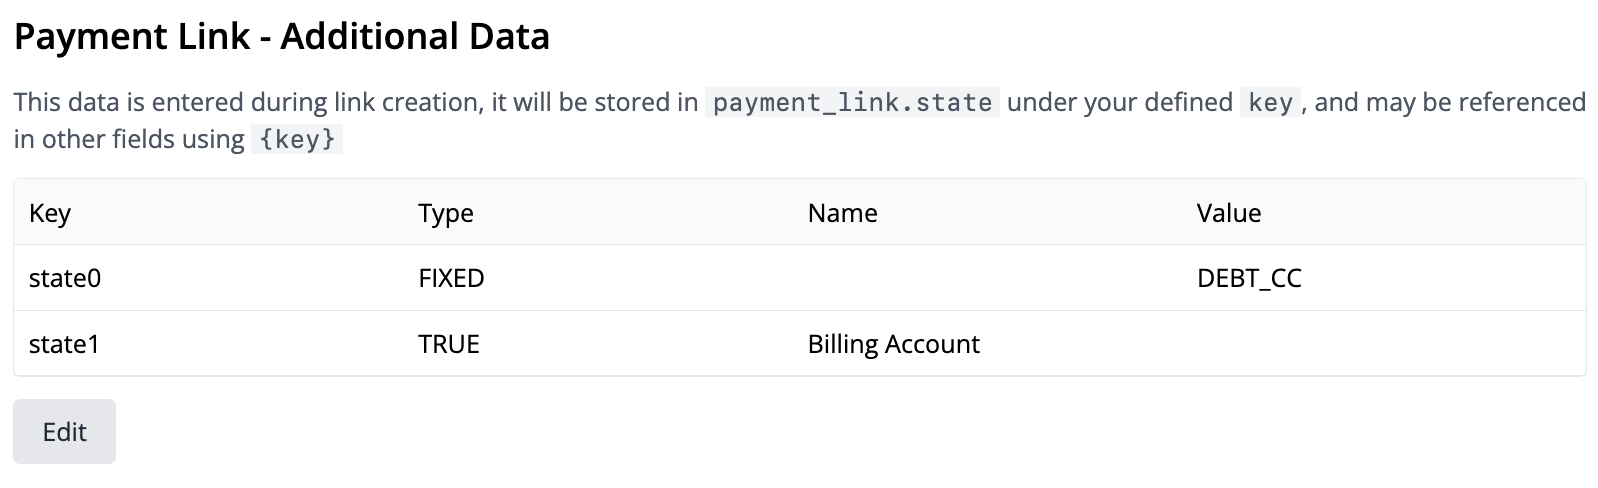Screen dimensions: 1598x488
Task: Click the Billing Account name cell
Action: coord(893,344)
